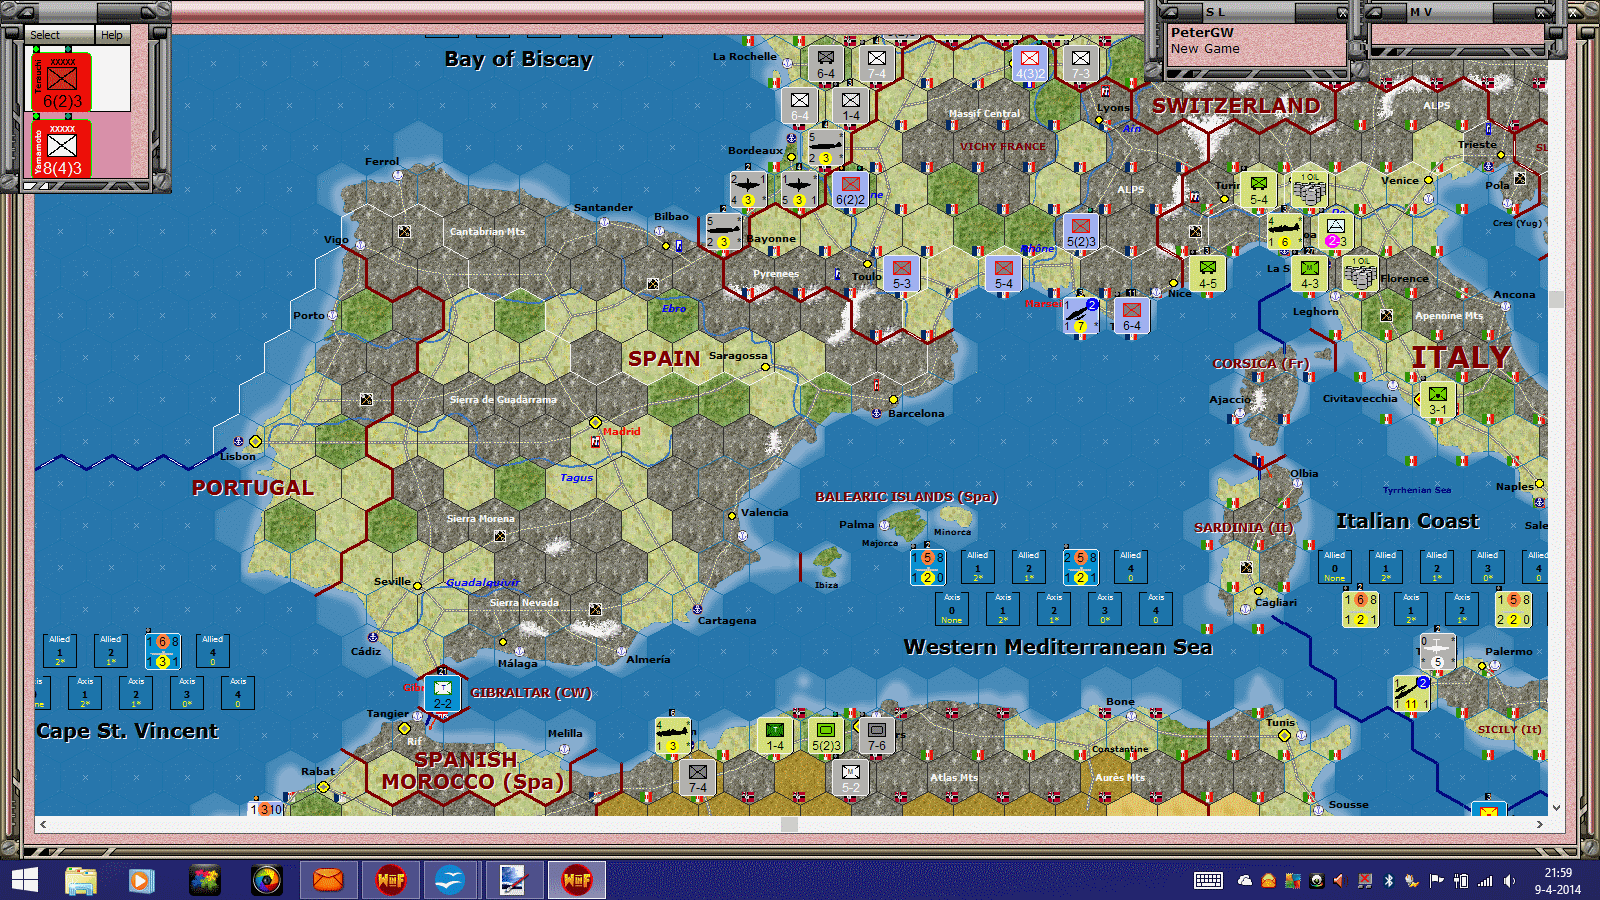Select the 6(2)2 HQ unit near Bordeaux
This screenshot has height=900, width=1600.
click(850, 190)
